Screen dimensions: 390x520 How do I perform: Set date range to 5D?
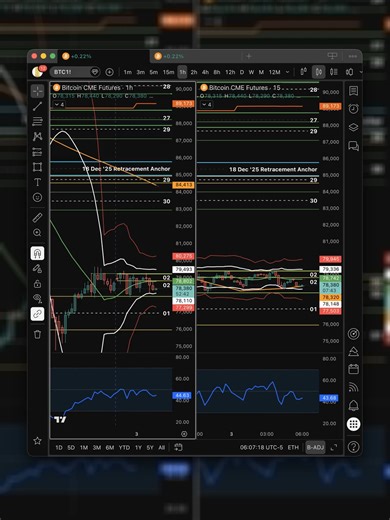pos(71,447)
